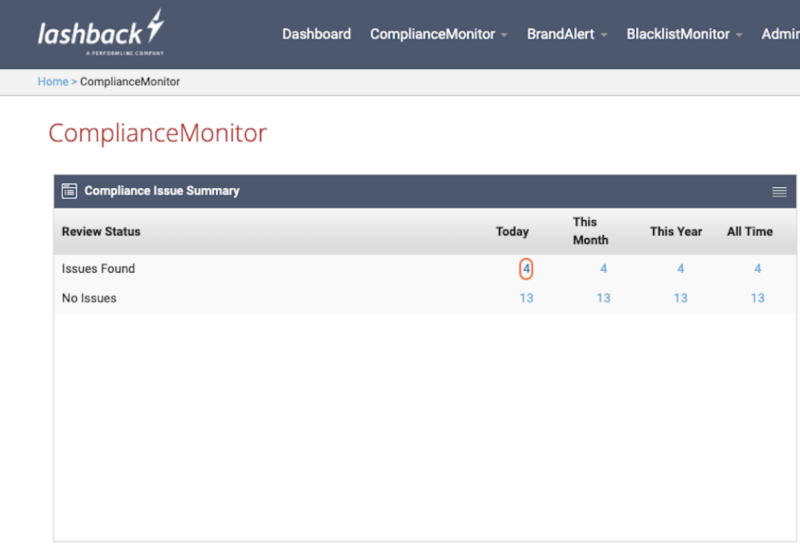Click the Compliance Issue Summary panel list icon
This screenshot has height=548, width=800.
69,191
